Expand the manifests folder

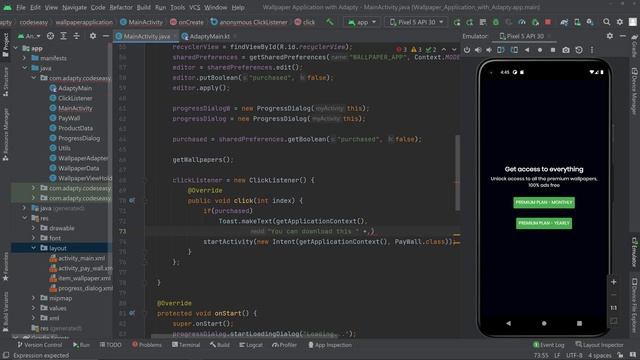[24, 58]
